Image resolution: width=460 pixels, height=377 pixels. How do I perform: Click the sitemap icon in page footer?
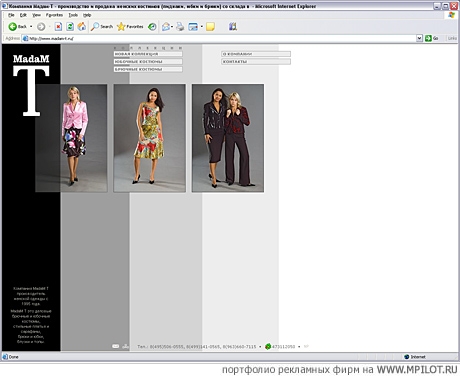(126, 346)
